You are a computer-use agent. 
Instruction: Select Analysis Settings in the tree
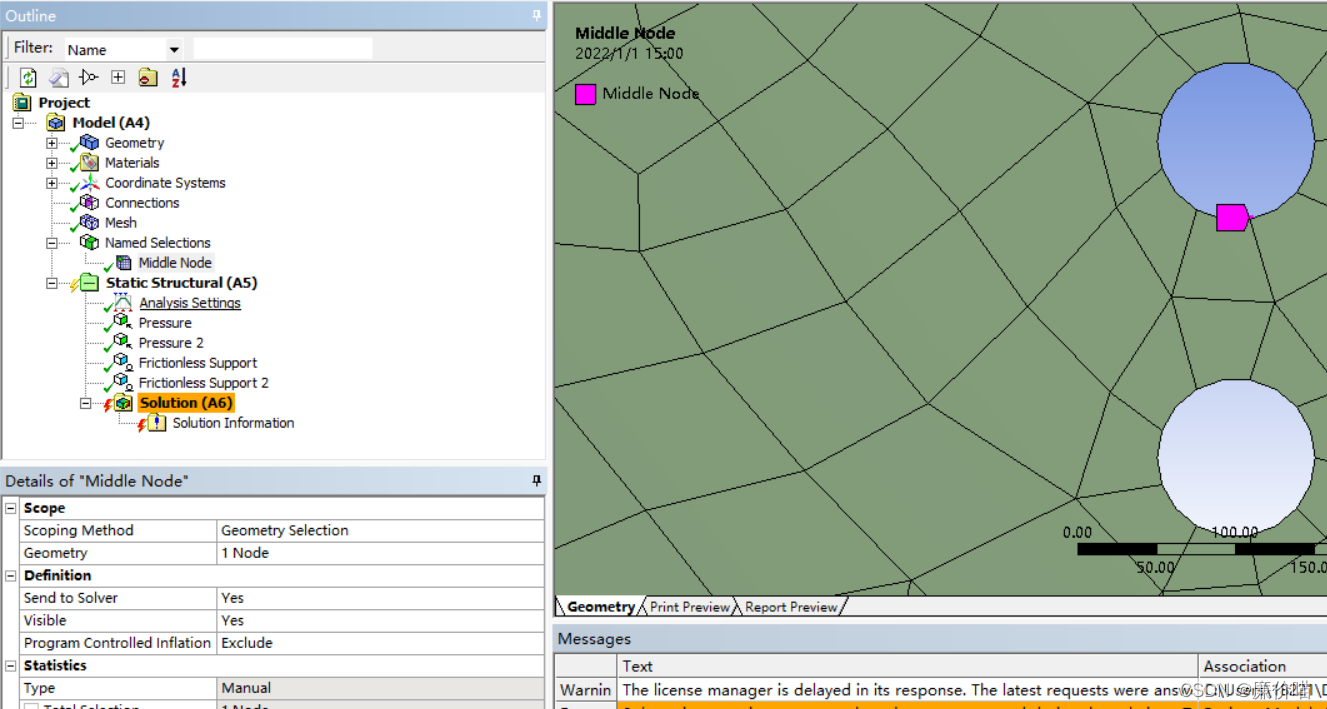click(x=190, y=303)
